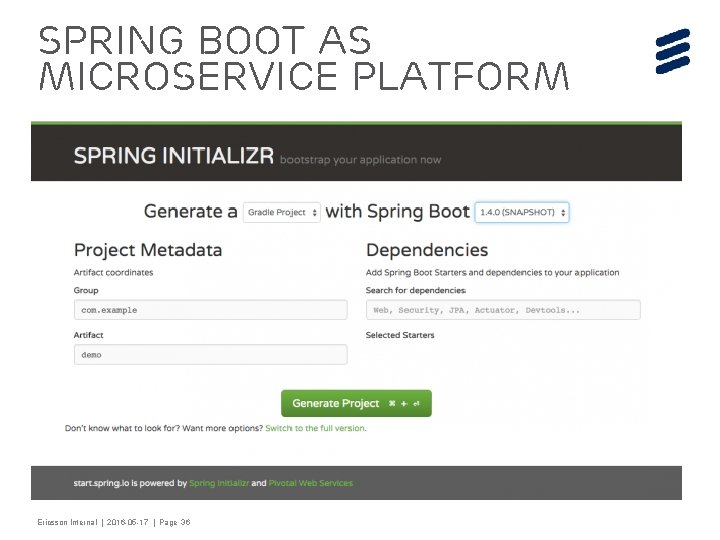720x540 pixels.
Task: Open the Spring Initializr footer link
Action: tap(219, 483)
